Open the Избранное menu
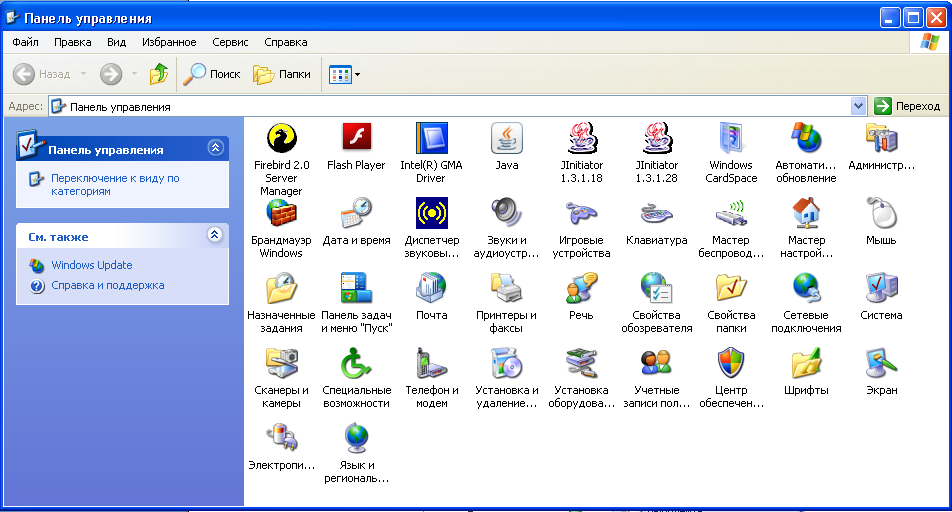 (x=169, y=42)
